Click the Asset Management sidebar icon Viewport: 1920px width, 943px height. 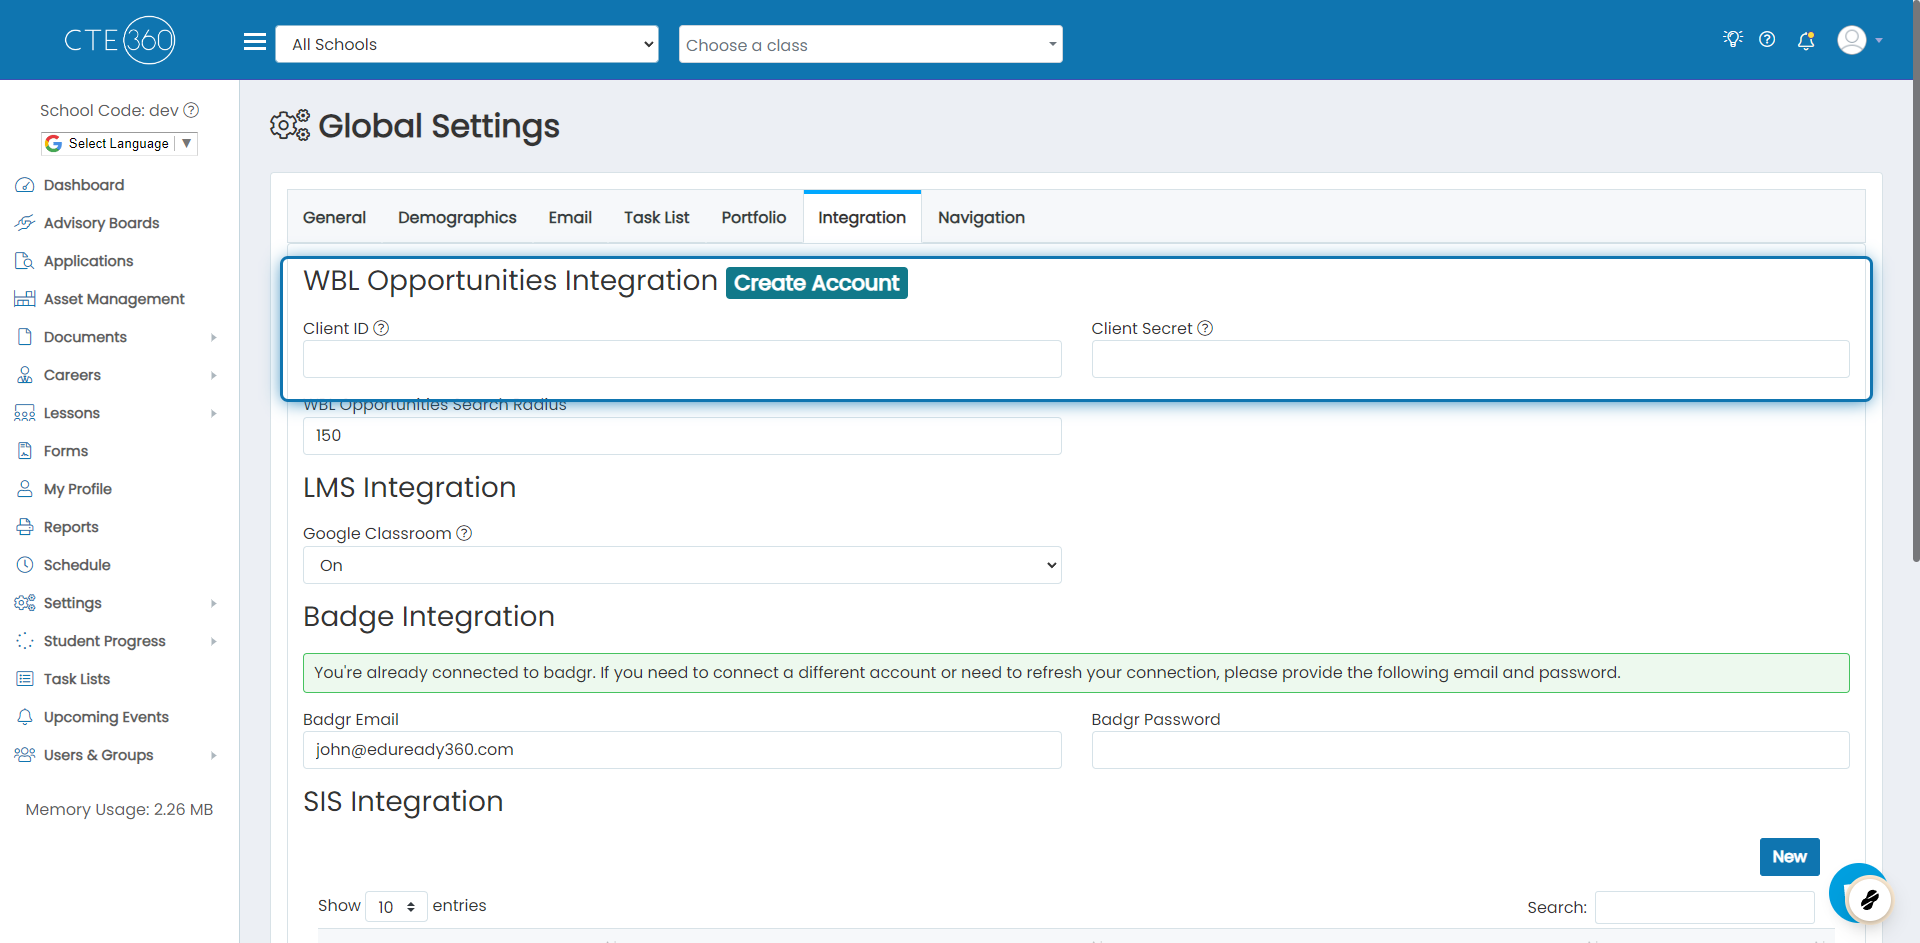(25, 299)
